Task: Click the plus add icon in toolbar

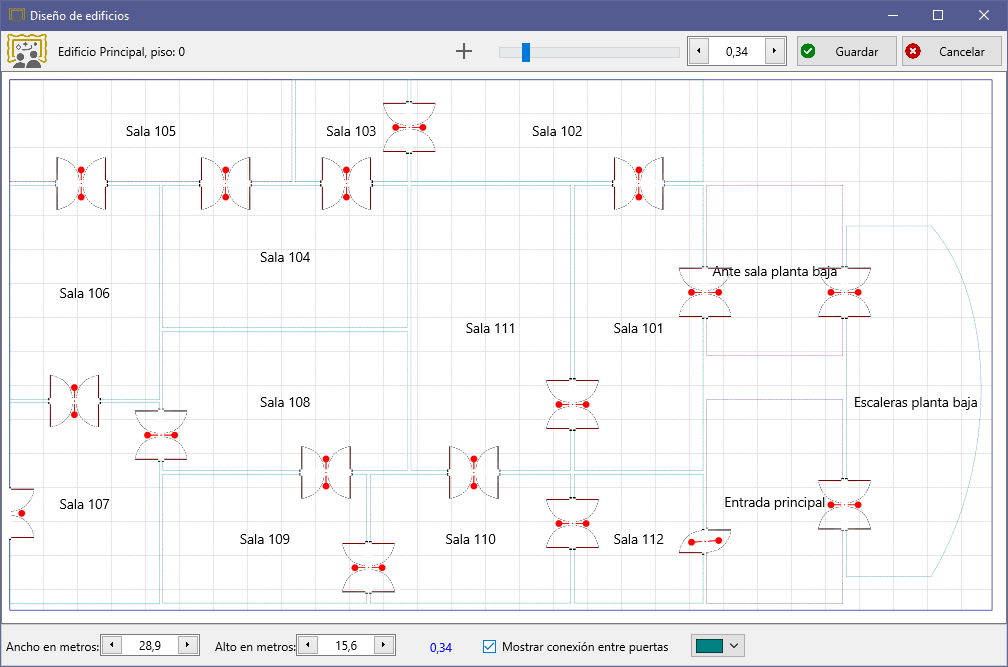Action: click(x=464, y=51)
